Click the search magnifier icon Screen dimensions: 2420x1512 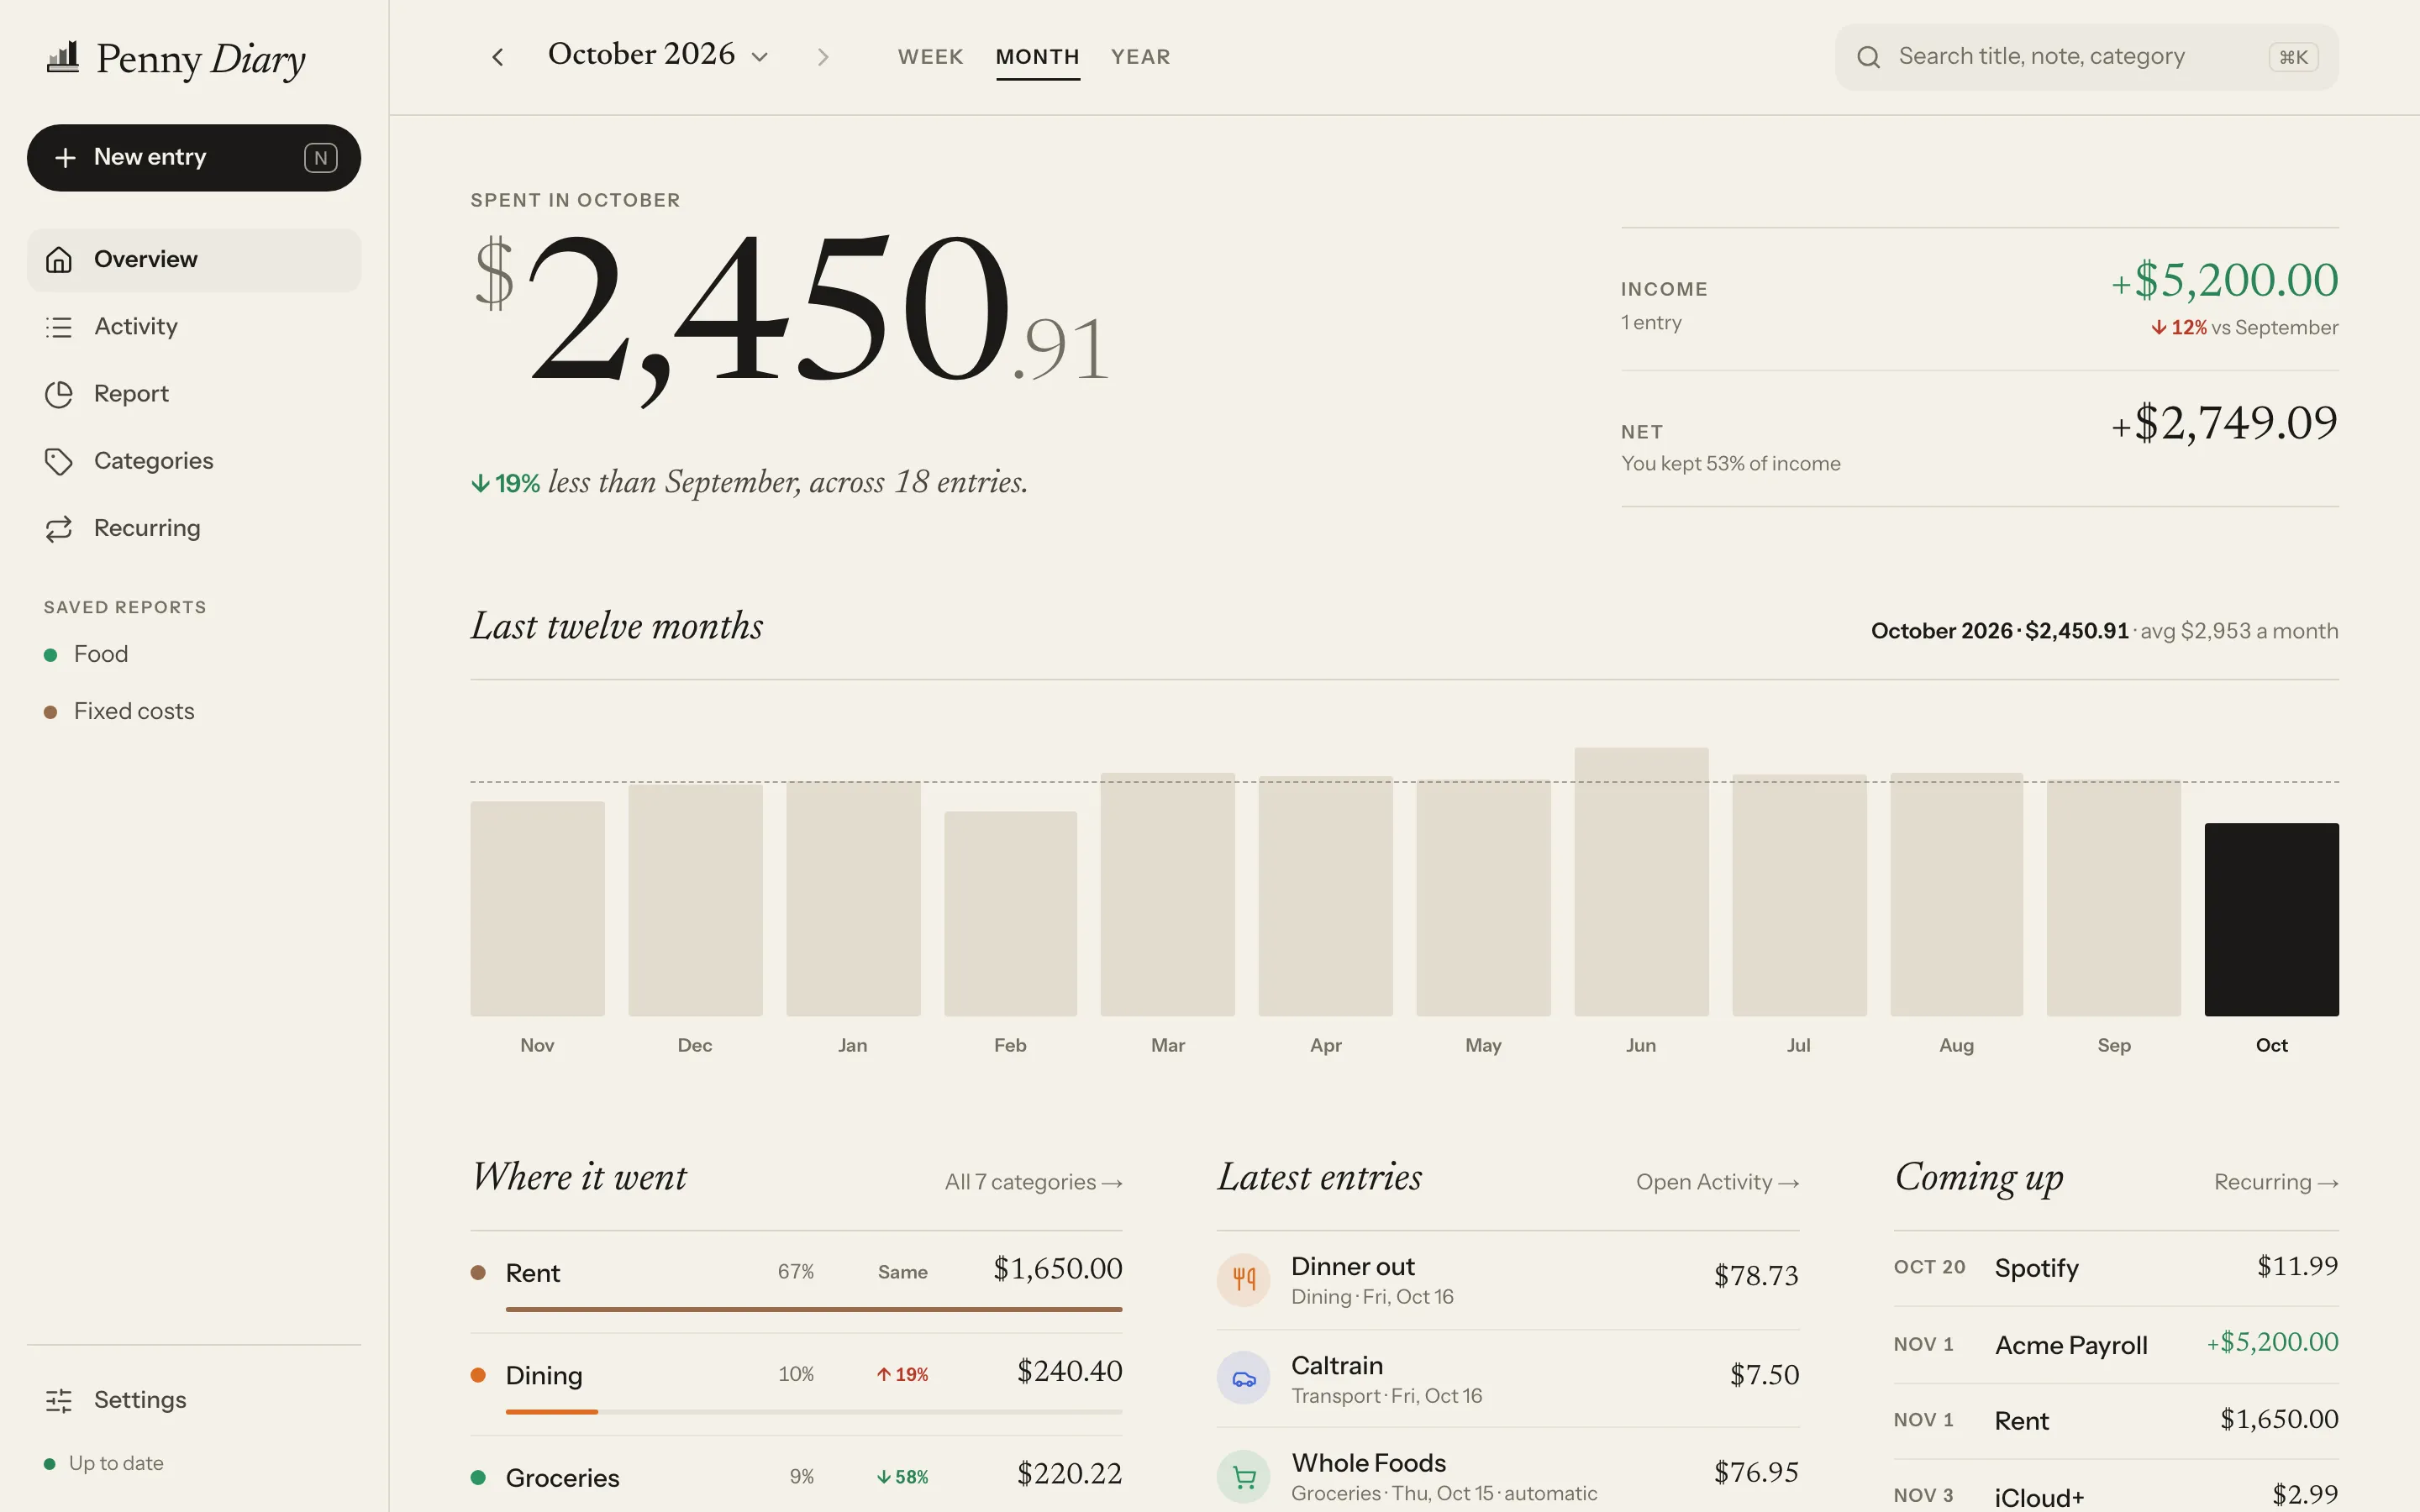coord(1868,57)
